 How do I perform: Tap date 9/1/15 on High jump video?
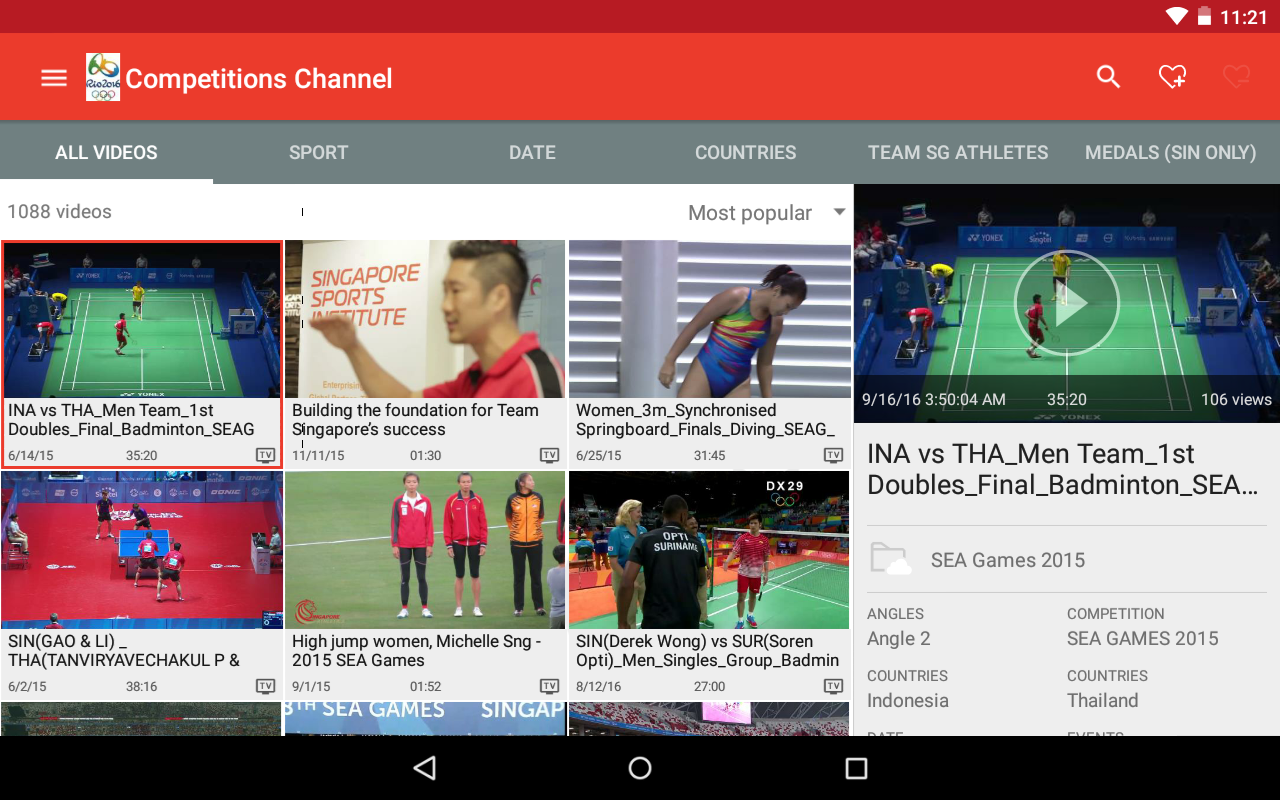point(310,686)
